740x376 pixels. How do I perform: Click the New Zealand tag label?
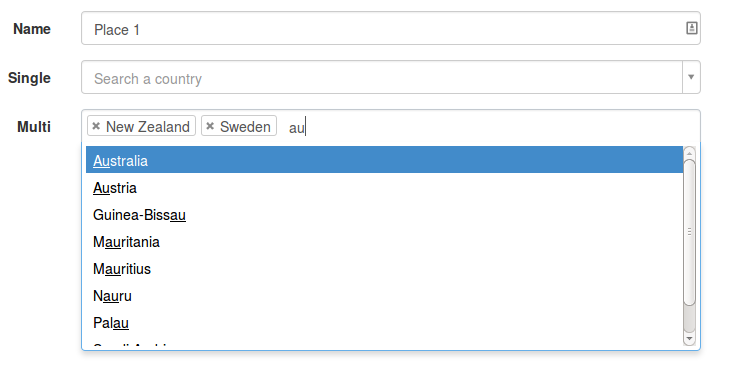pyautogui.click(x=148, y=126)
